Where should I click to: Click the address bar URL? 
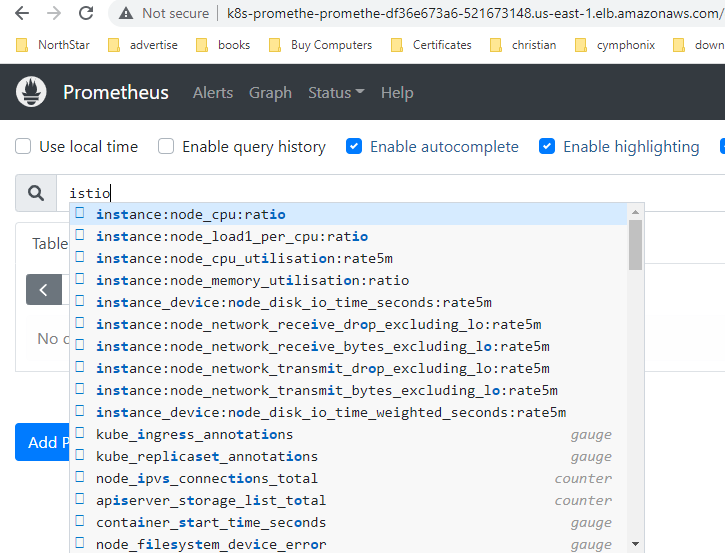point(475,13)
